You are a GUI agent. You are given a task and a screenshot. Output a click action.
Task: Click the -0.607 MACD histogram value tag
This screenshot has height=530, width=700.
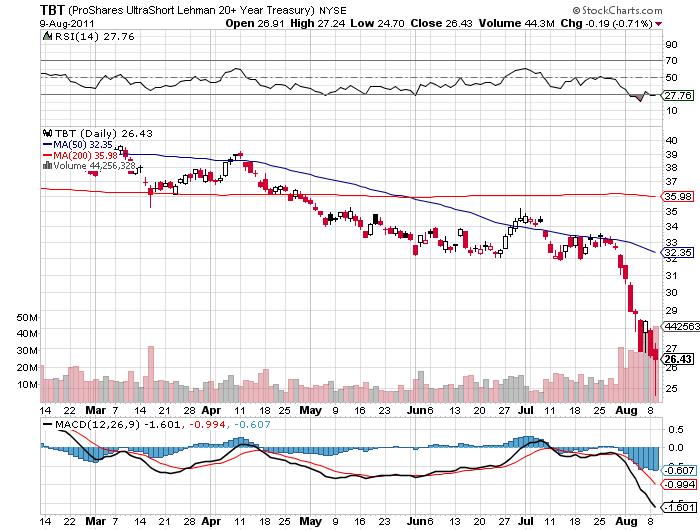tap(679, 470)
